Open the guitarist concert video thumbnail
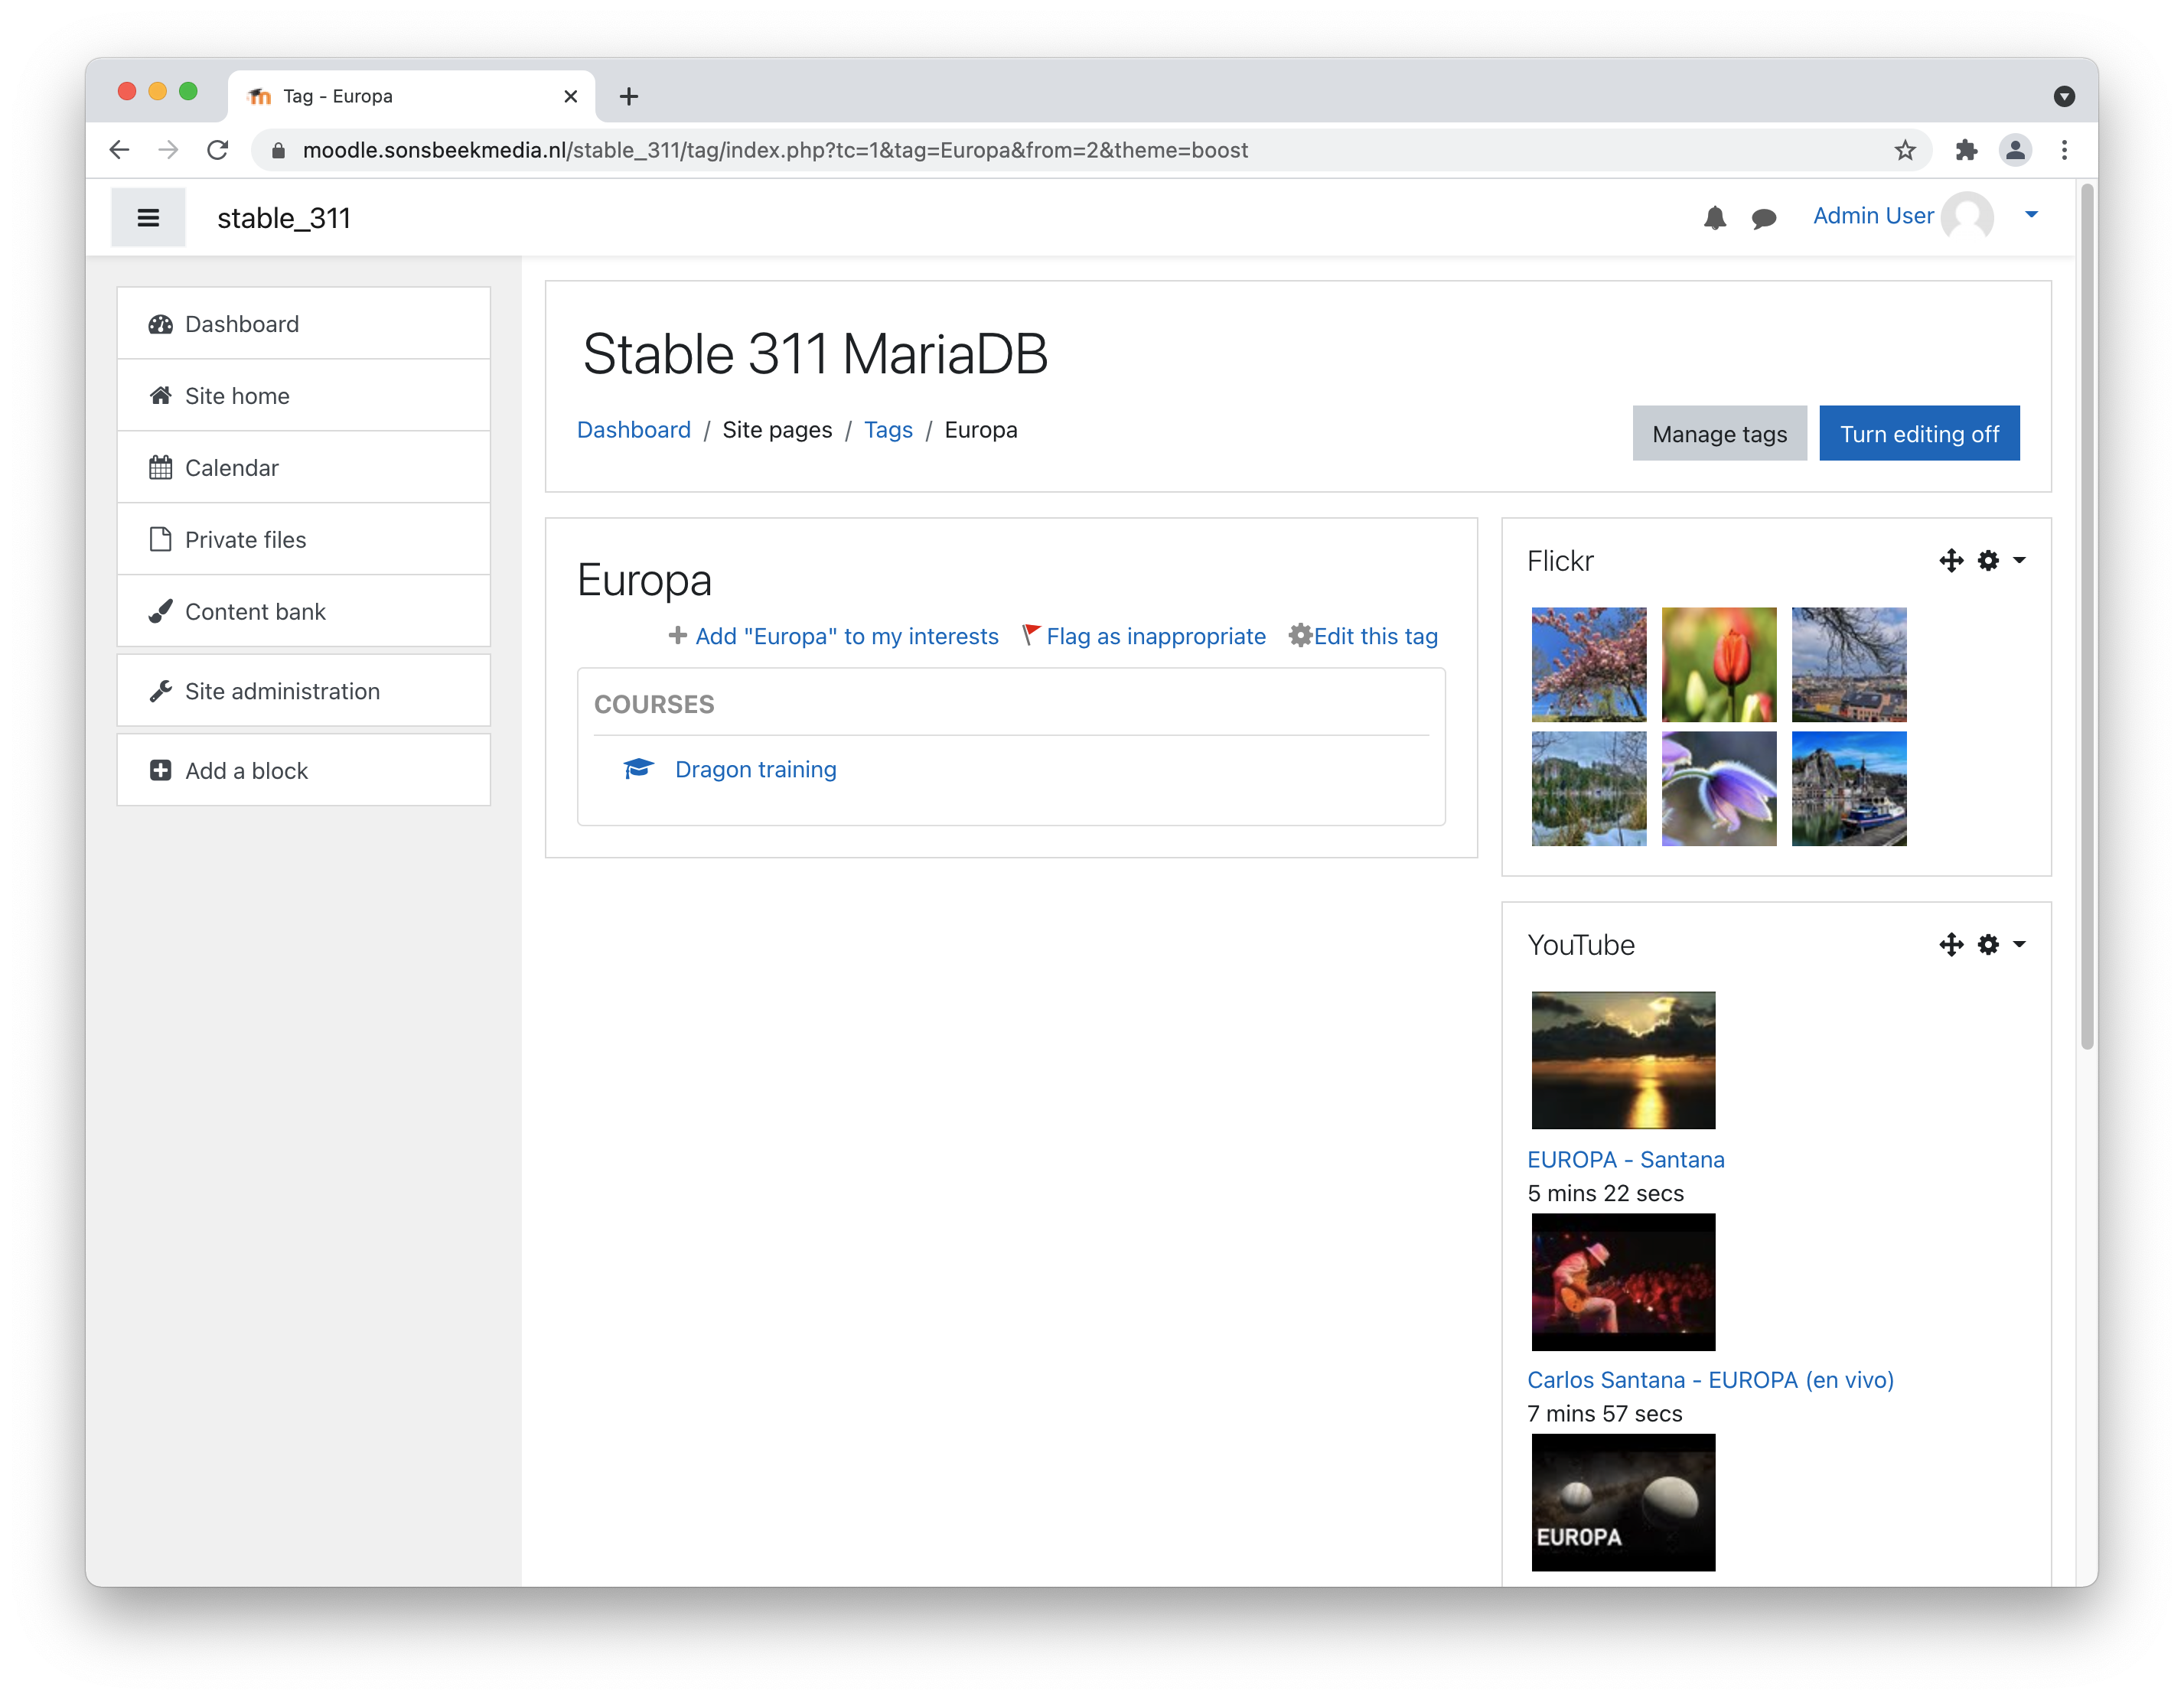 point(1623,1283)
